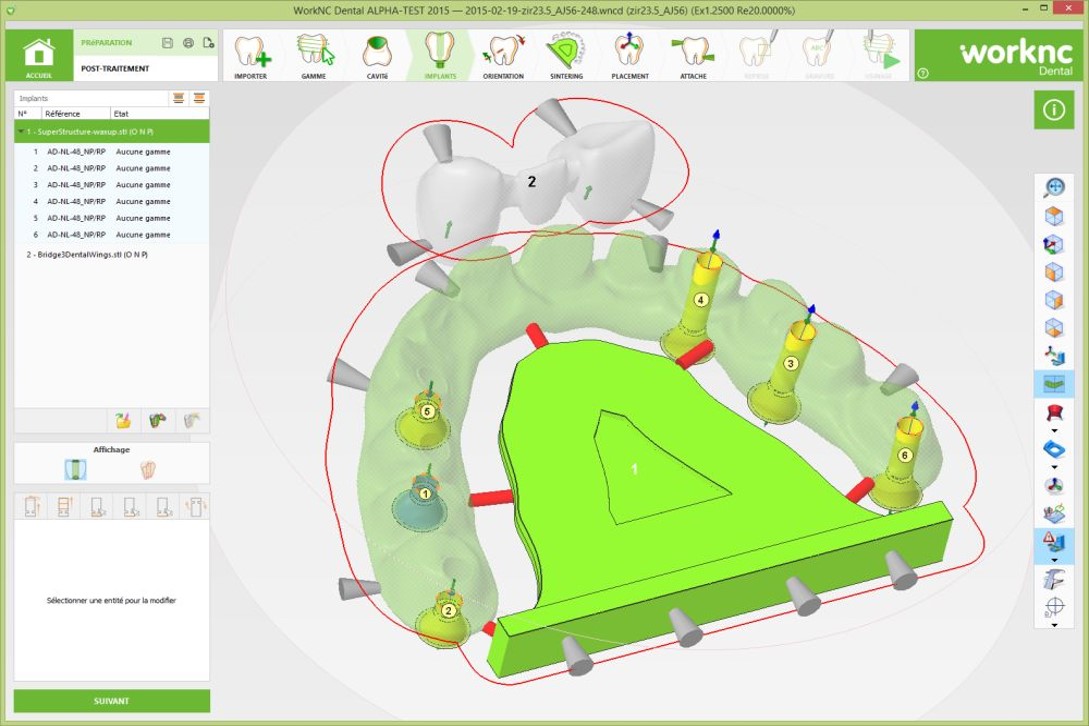Collapse the SuperStructure-waxup.stl tree node

pos(20,132)
